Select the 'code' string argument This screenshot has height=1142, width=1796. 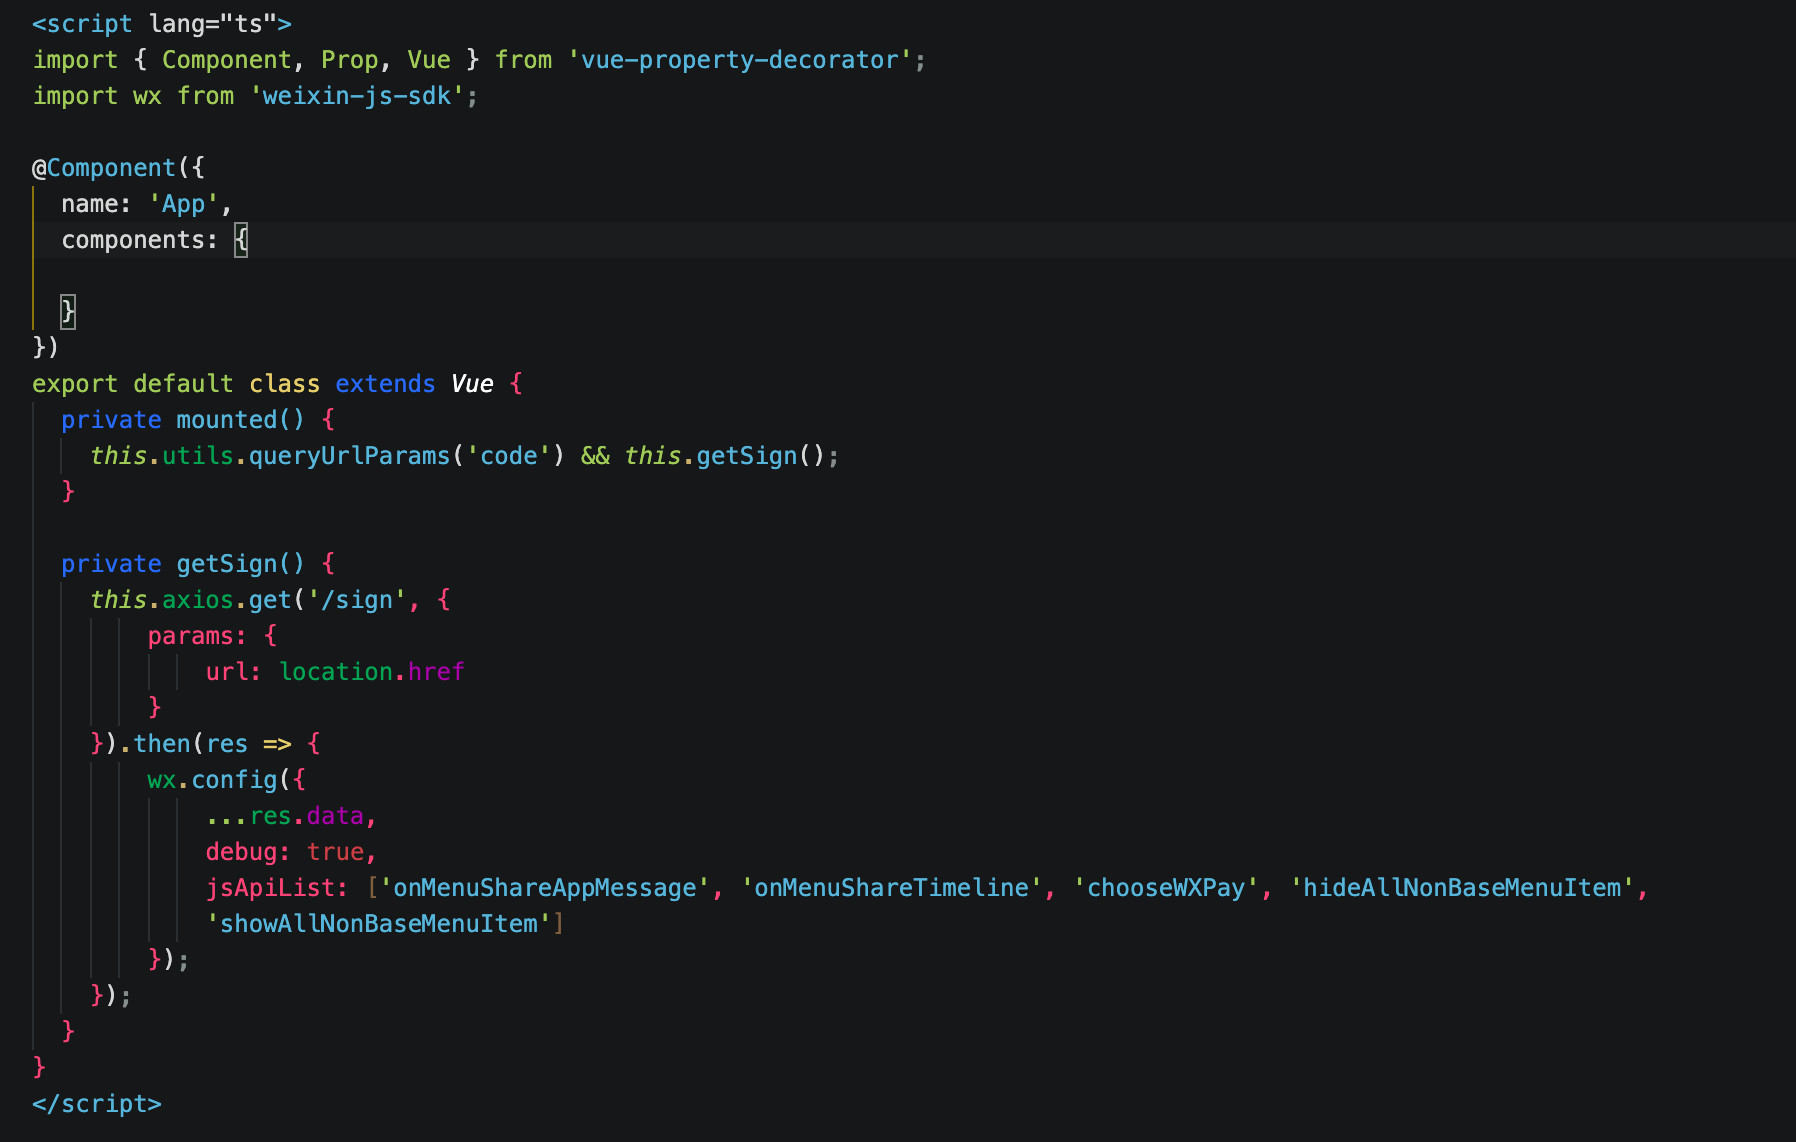click(x=509, y=456)
